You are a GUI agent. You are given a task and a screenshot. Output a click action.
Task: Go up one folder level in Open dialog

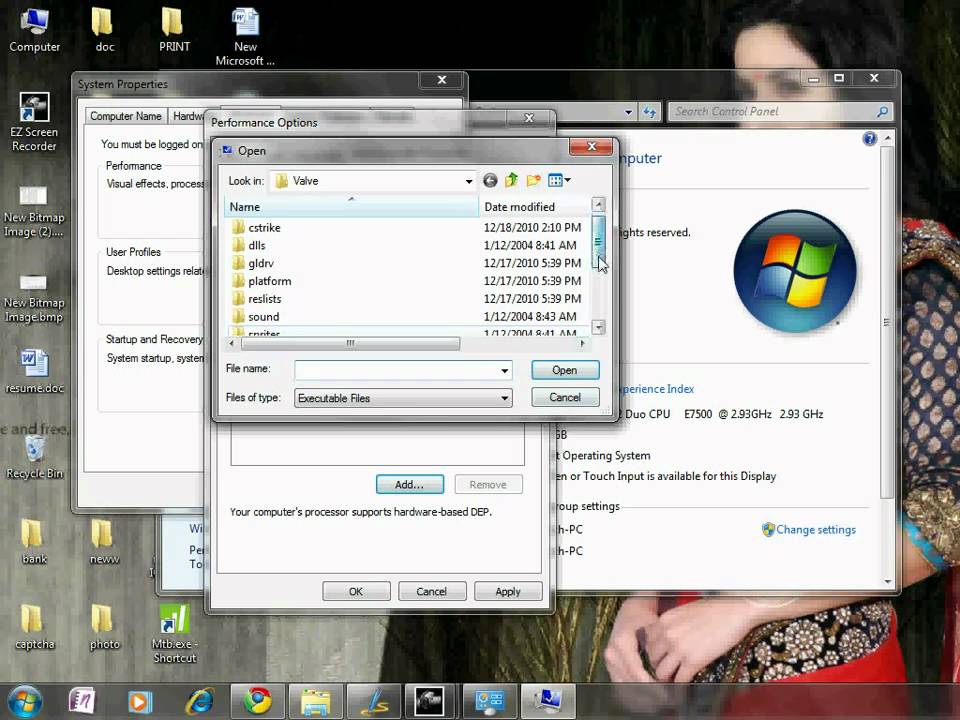(x=511, y=180)
